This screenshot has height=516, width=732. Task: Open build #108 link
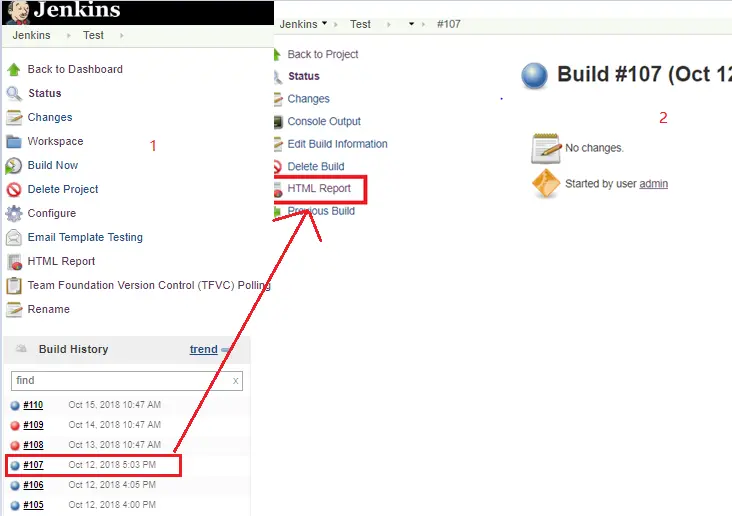click(33, 445)
